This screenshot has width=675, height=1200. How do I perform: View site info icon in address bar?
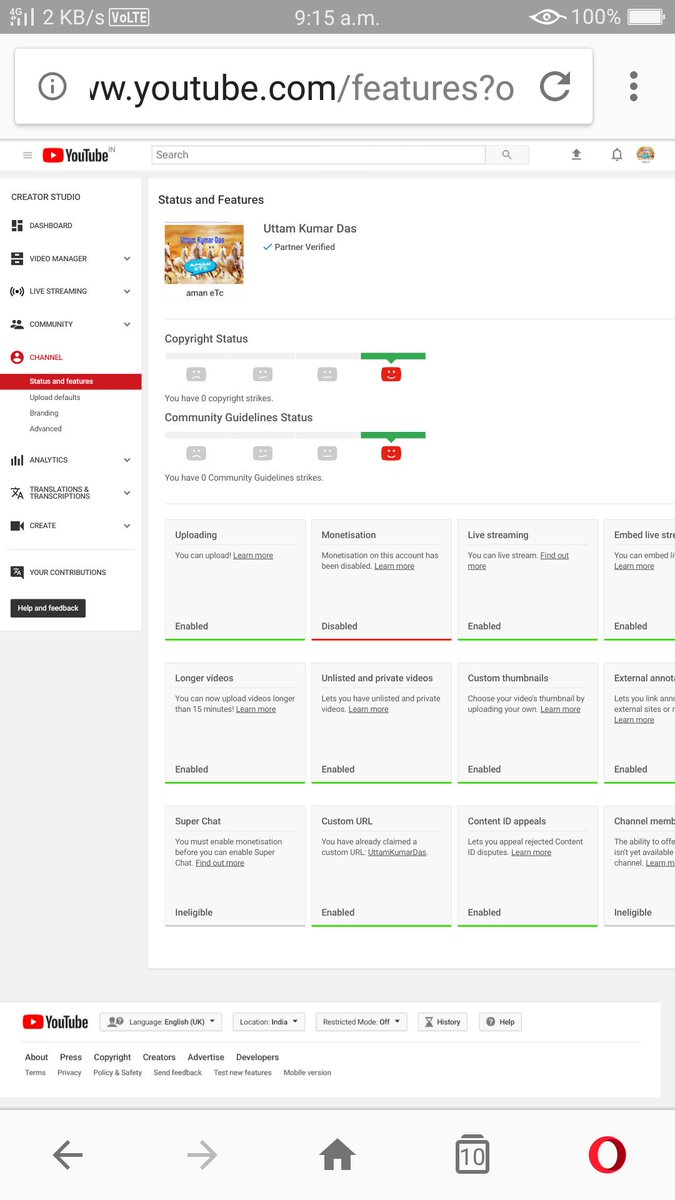pos(52,87)
